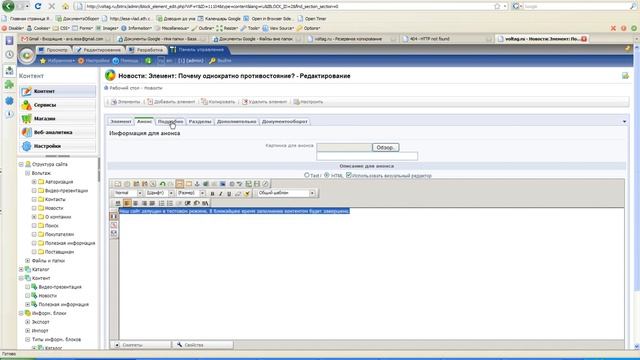Click Добавить элемент toolbar button
This screenshot has width=640, height=360.
171,102
